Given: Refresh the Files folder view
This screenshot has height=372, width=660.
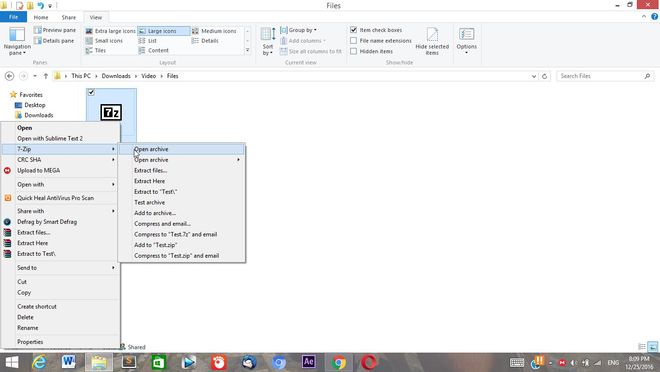Looking at the screenshot, I should [x=544, y=76].
